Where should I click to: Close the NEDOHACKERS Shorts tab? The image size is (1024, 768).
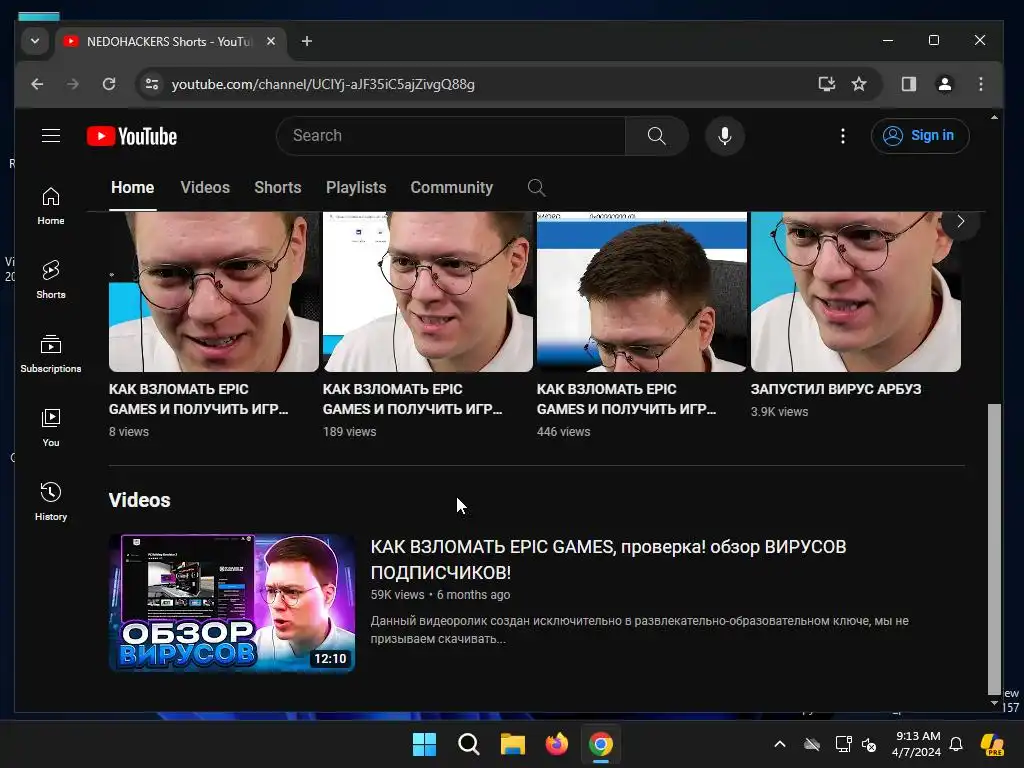(x=271, y=41)
